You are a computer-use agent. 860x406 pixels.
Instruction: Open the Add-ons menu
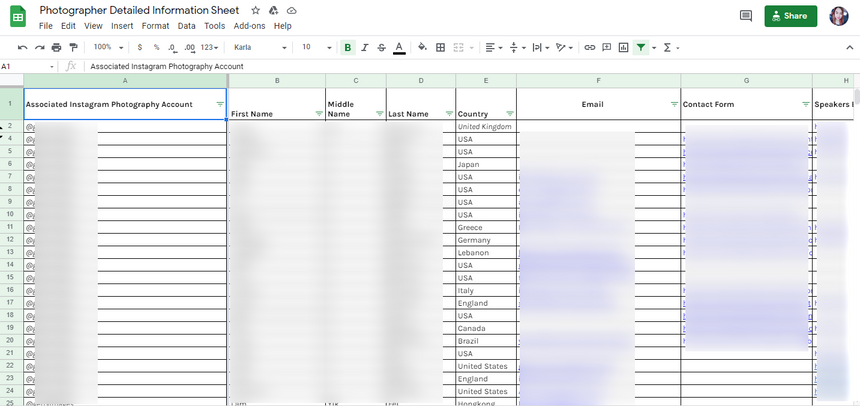point(249,26)
